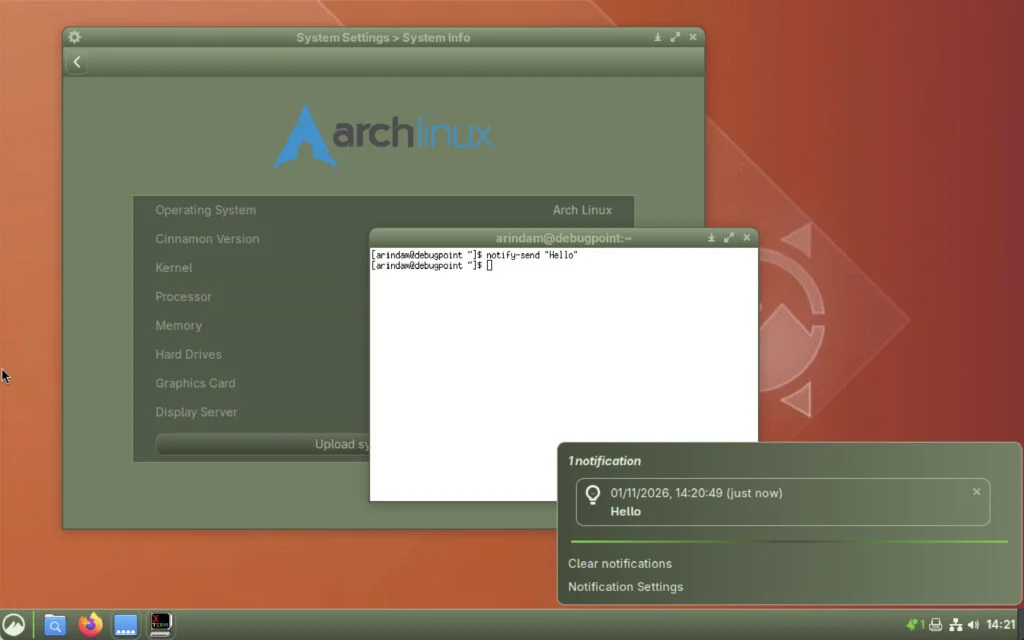Click the green notification bell showing 1
Viewport: 1024px width, 640px height.
(x=913, y=622)
